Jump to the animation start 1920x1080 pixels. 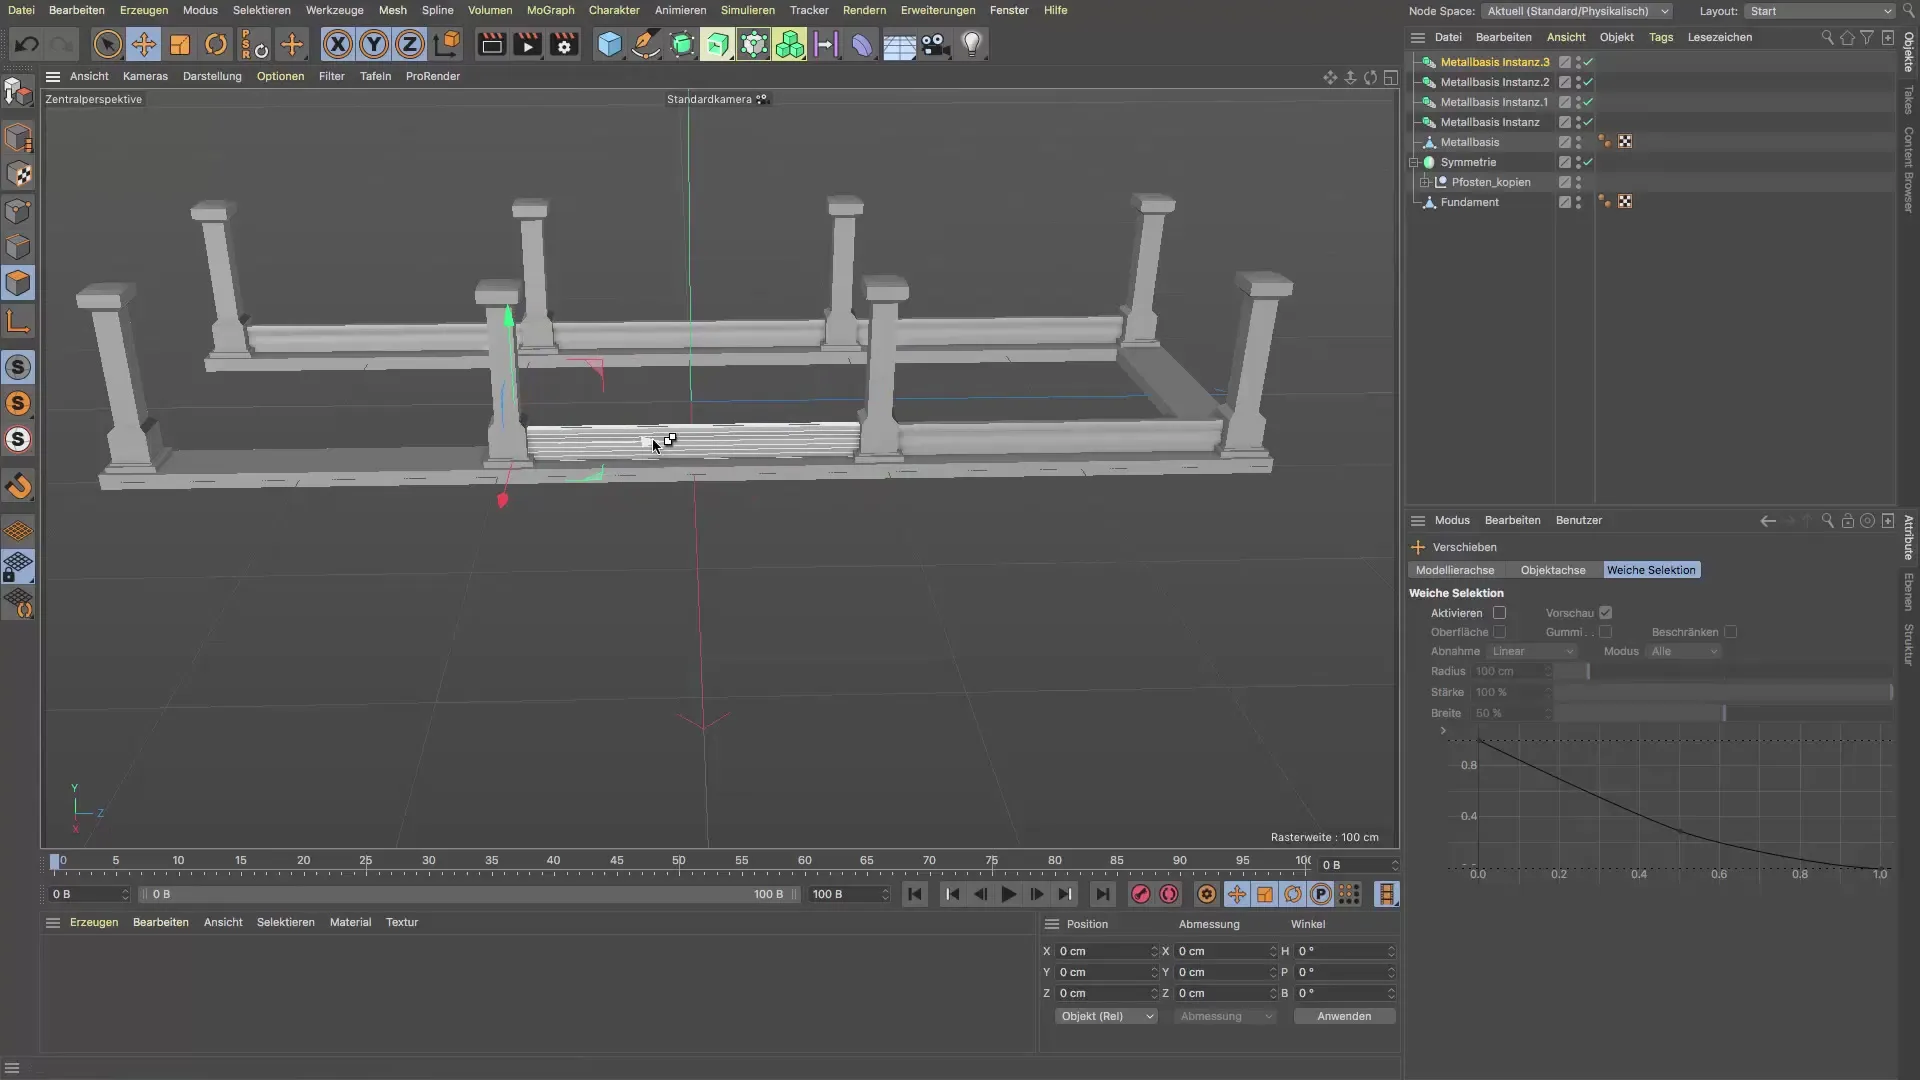coord(915,895)
